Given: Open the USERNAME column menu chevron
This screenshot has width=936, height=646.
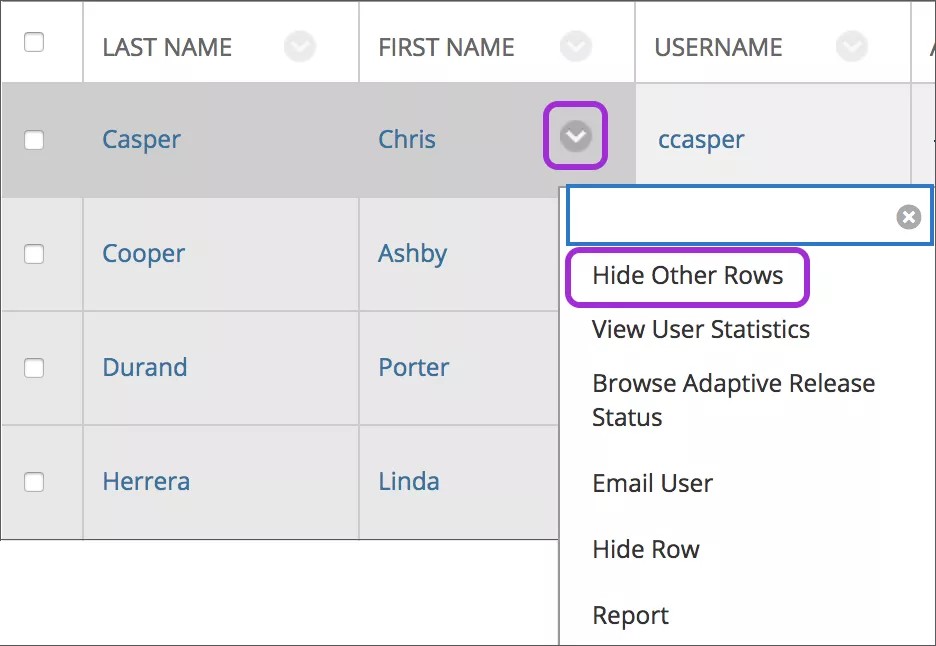Looking at the screenshot, I should [852, 46].
